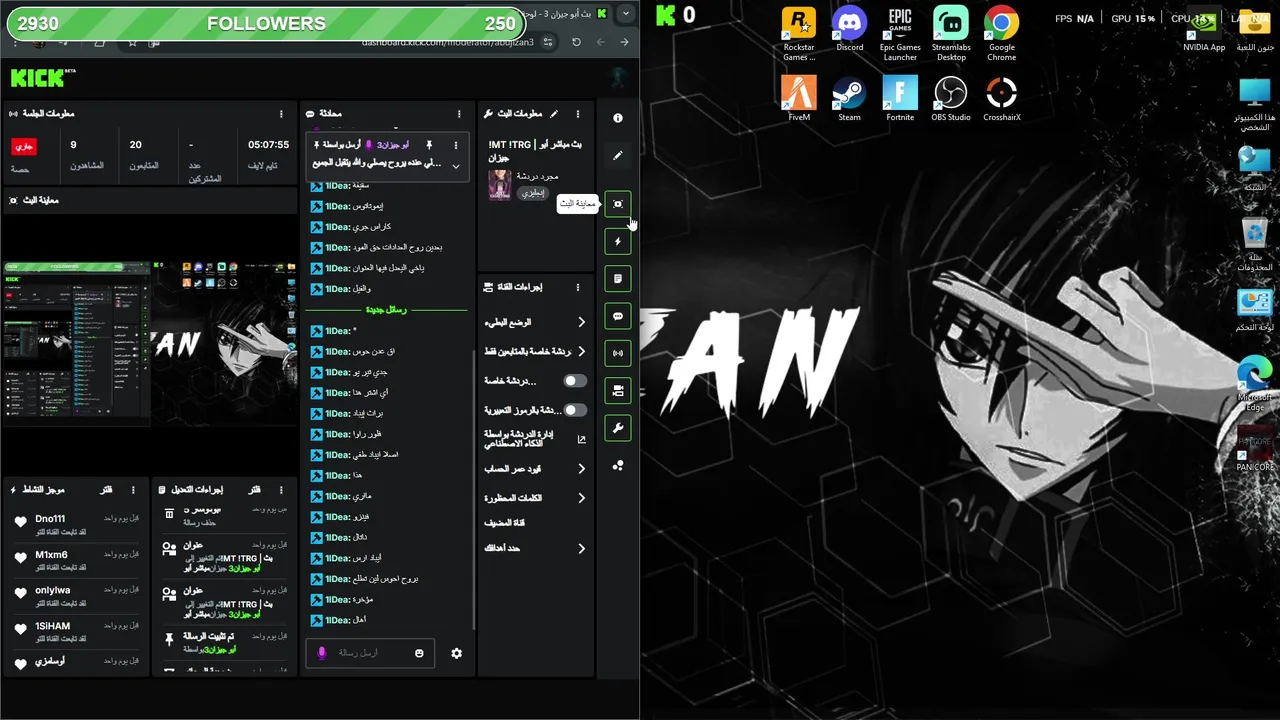Expand banned words chevron
Viewport: 1280px width, 720px height.
pyautogui.click(x=581, y=498)
